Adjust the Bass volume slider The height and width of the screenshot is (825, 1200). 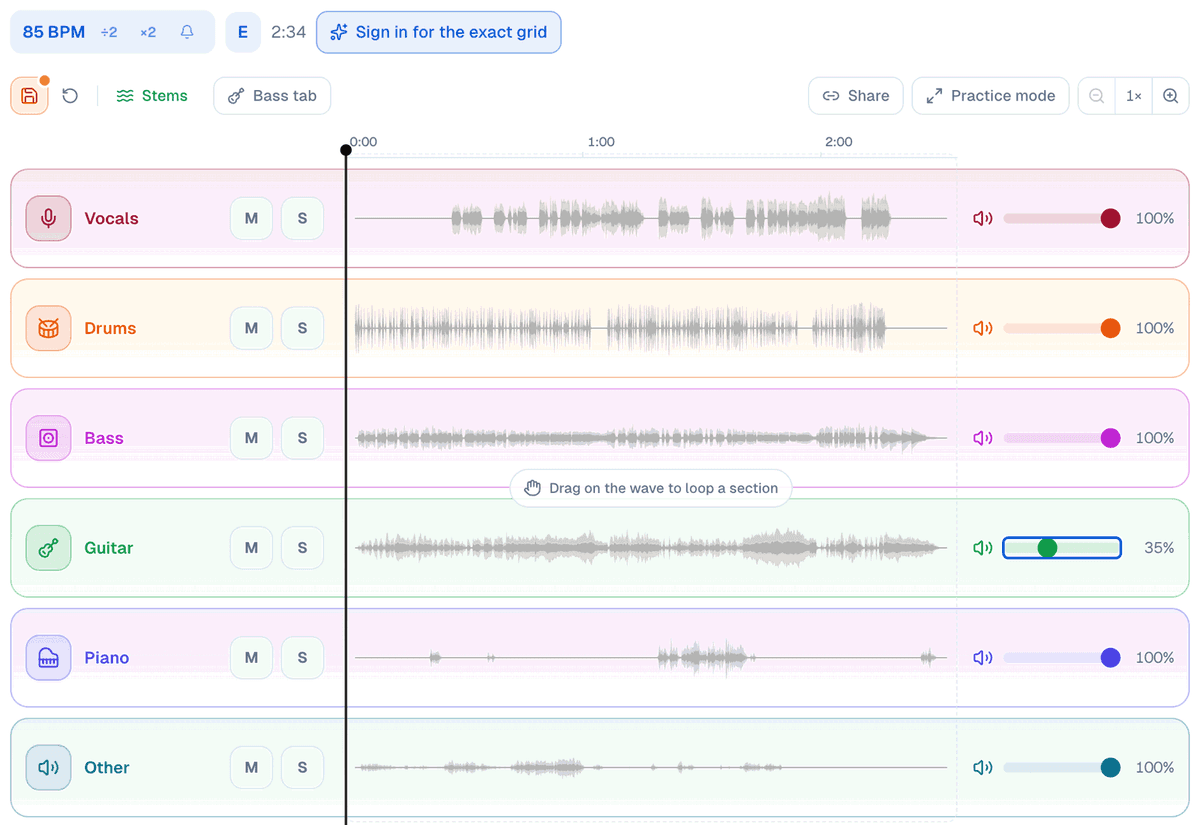(1062, 438)
